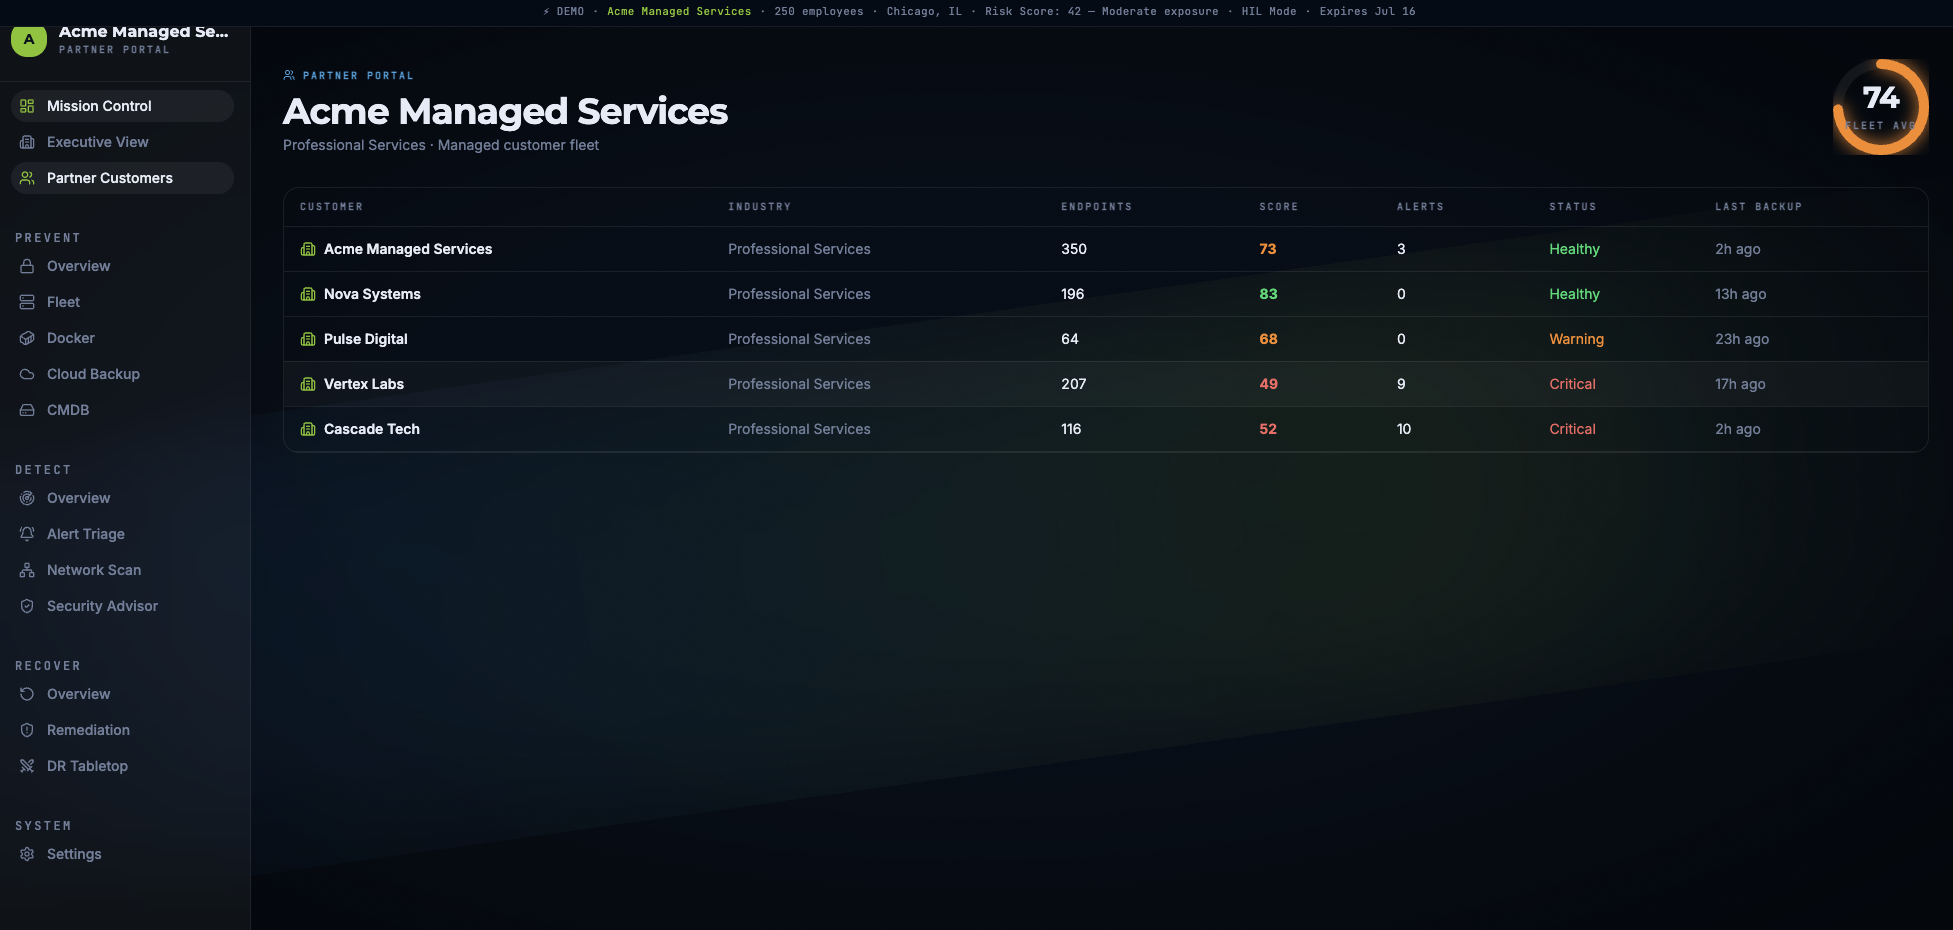Click Warning status for Pulse Digital

coord(1576,339)
